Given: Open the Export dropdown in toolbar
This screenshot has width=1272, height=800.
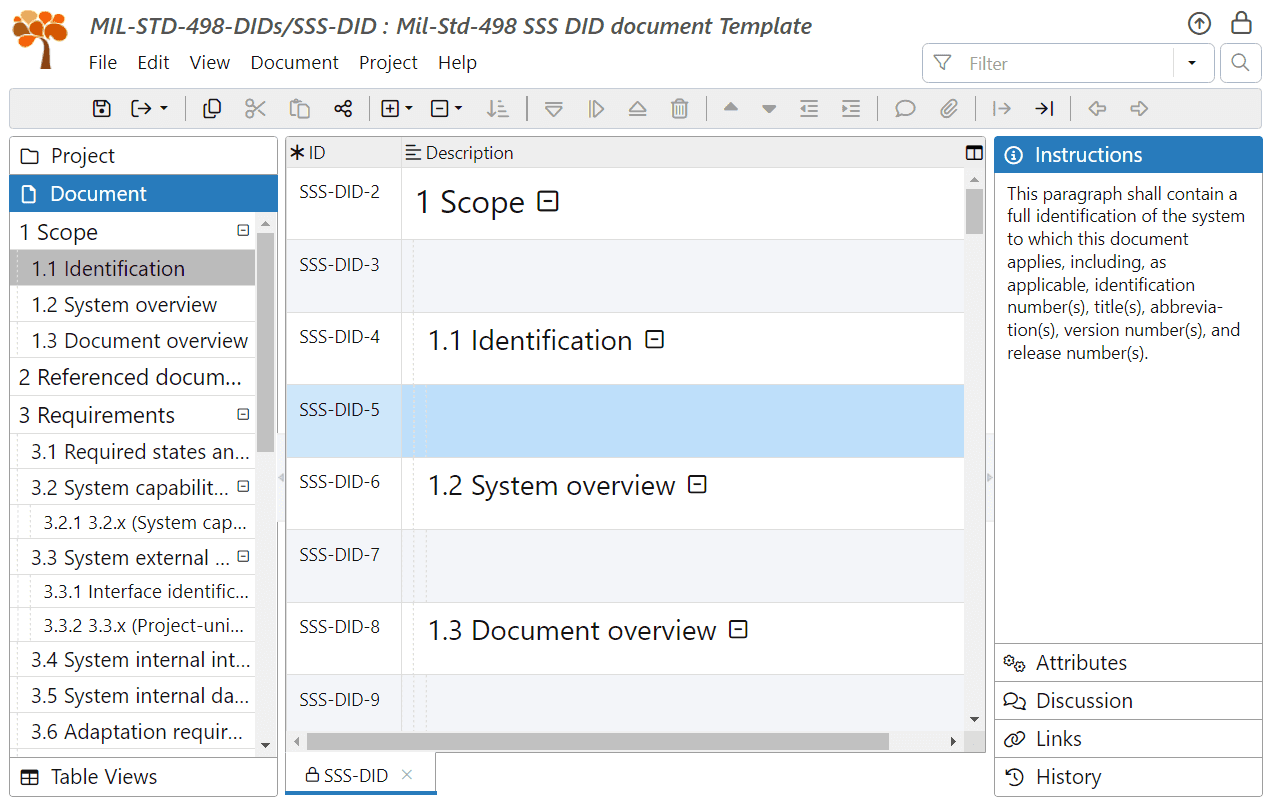Looking at the screenshot, I should 150,109.
